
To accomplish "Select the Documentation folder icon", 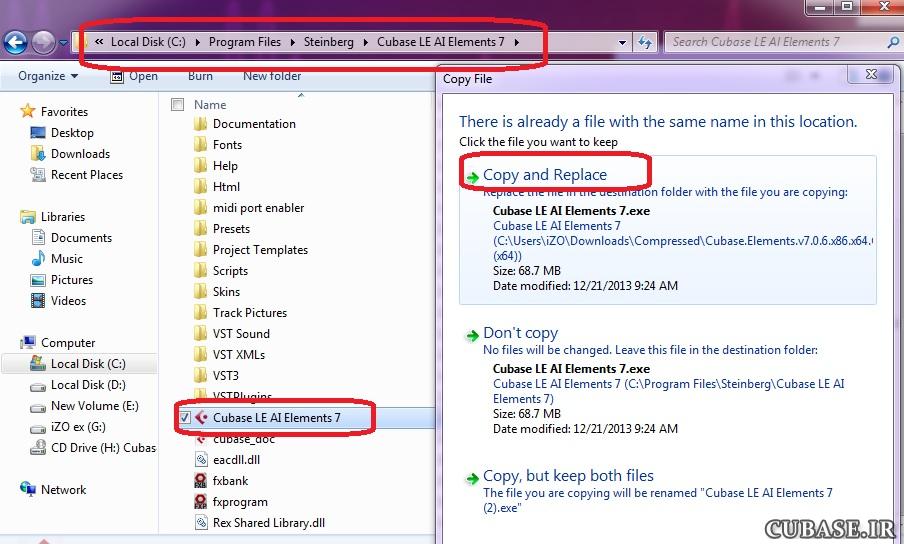I will pyautogui.click(x=200, y=124).
